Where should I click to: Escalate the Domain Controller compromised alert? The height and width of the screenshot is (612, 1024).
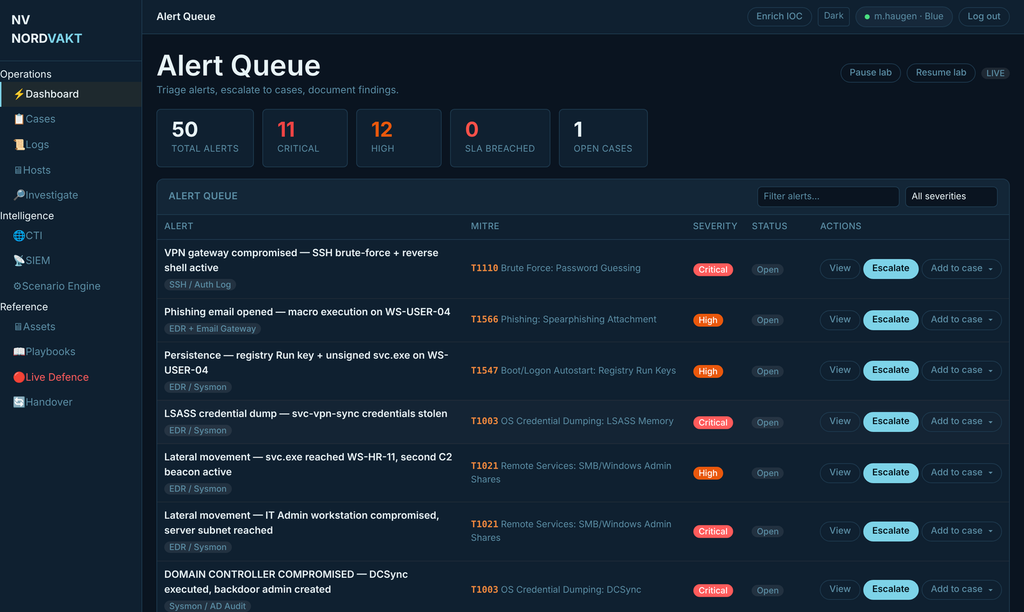click(891, 589)
